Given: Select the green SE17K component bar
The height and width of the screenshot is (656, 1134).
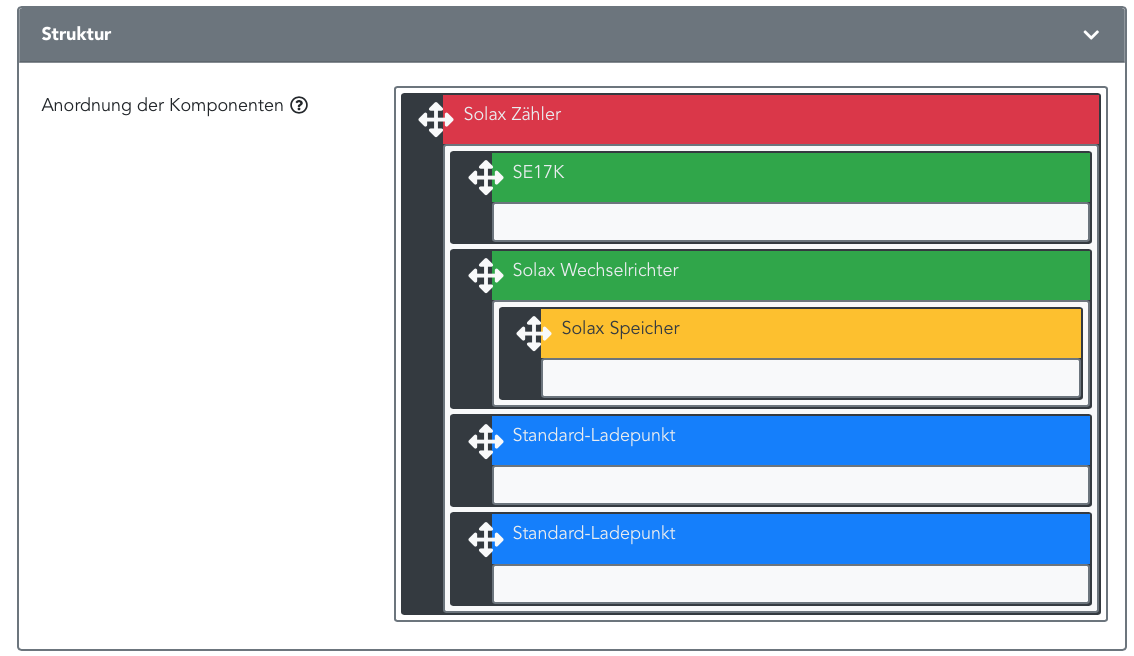Looking at the screenshot, I should click(791, 177).
